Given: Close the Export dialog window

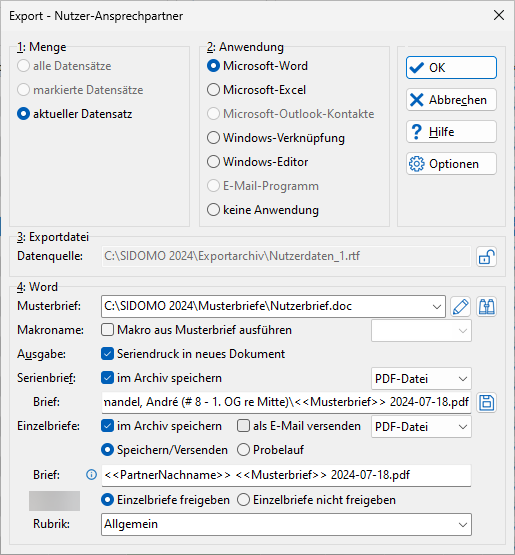Looking at the screenshot, I should [499, 16].
